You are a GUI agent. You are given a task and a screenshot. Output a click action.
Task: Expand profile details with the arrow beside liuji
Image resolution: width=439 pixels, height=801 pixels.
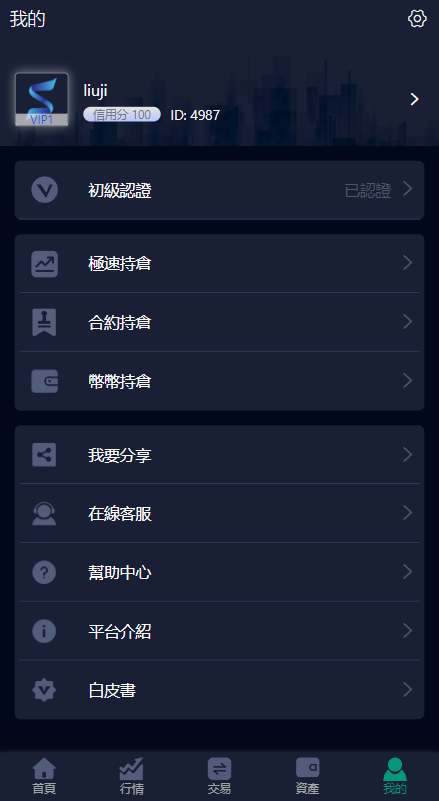coord(414,99)
